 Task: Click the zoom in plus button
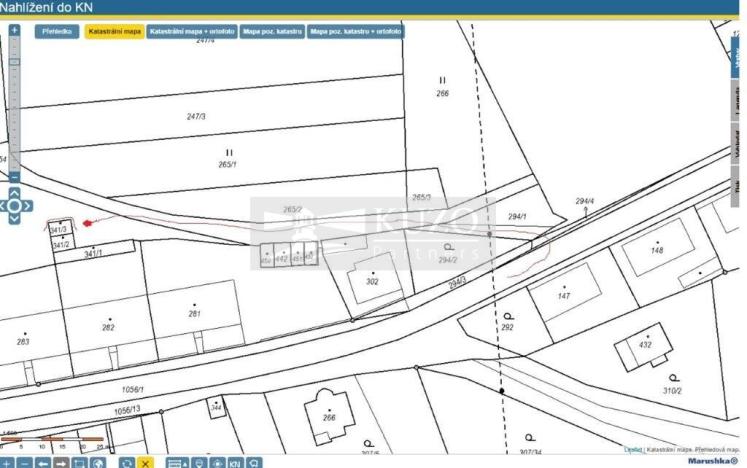[14, 30]
